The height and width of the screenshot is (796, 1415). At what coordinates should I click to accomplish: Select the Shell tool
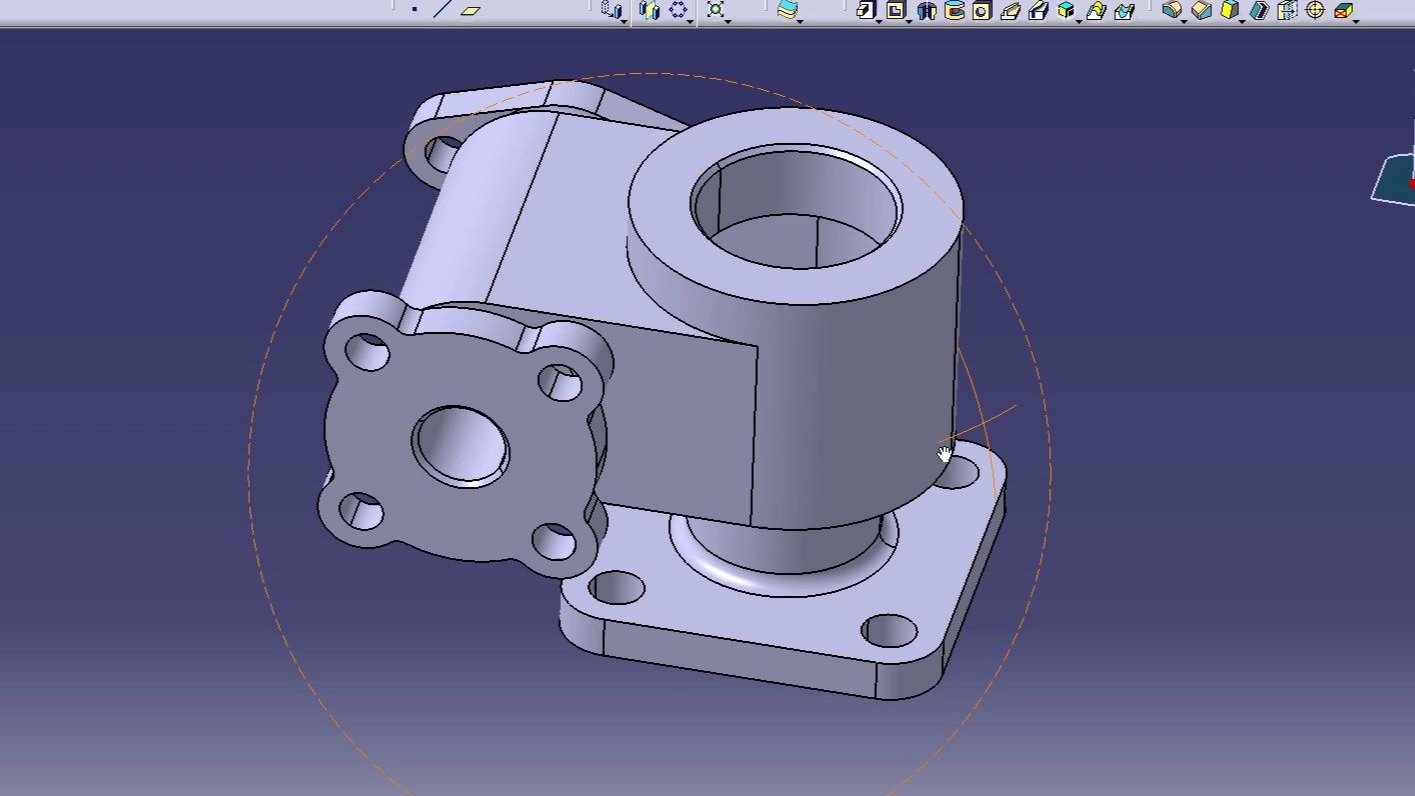tap(1259, 10)
